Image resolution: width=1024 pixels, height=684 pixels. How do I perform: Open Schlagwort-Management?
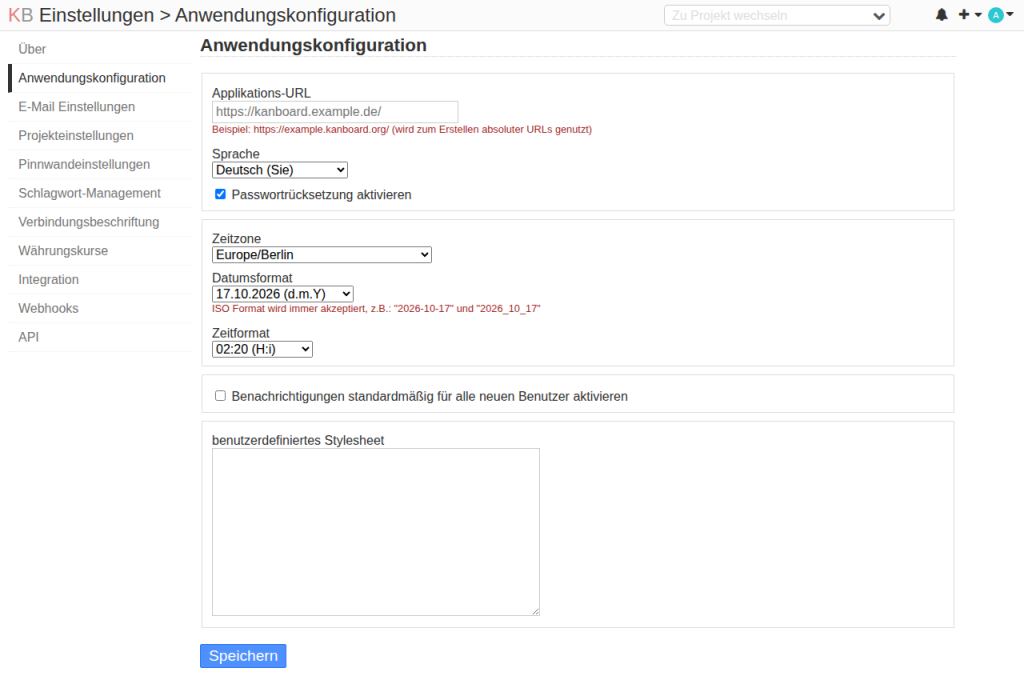[89, 193]
